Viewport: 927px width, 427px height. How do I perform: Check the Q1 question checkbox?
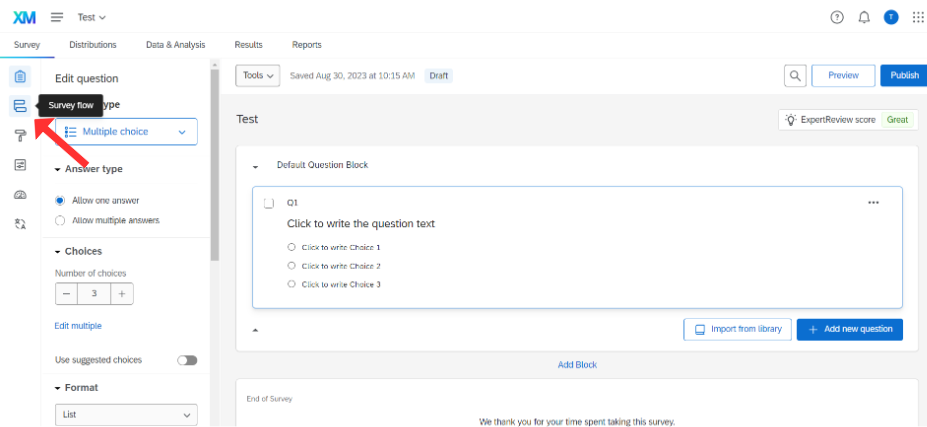tap(268, 203)
